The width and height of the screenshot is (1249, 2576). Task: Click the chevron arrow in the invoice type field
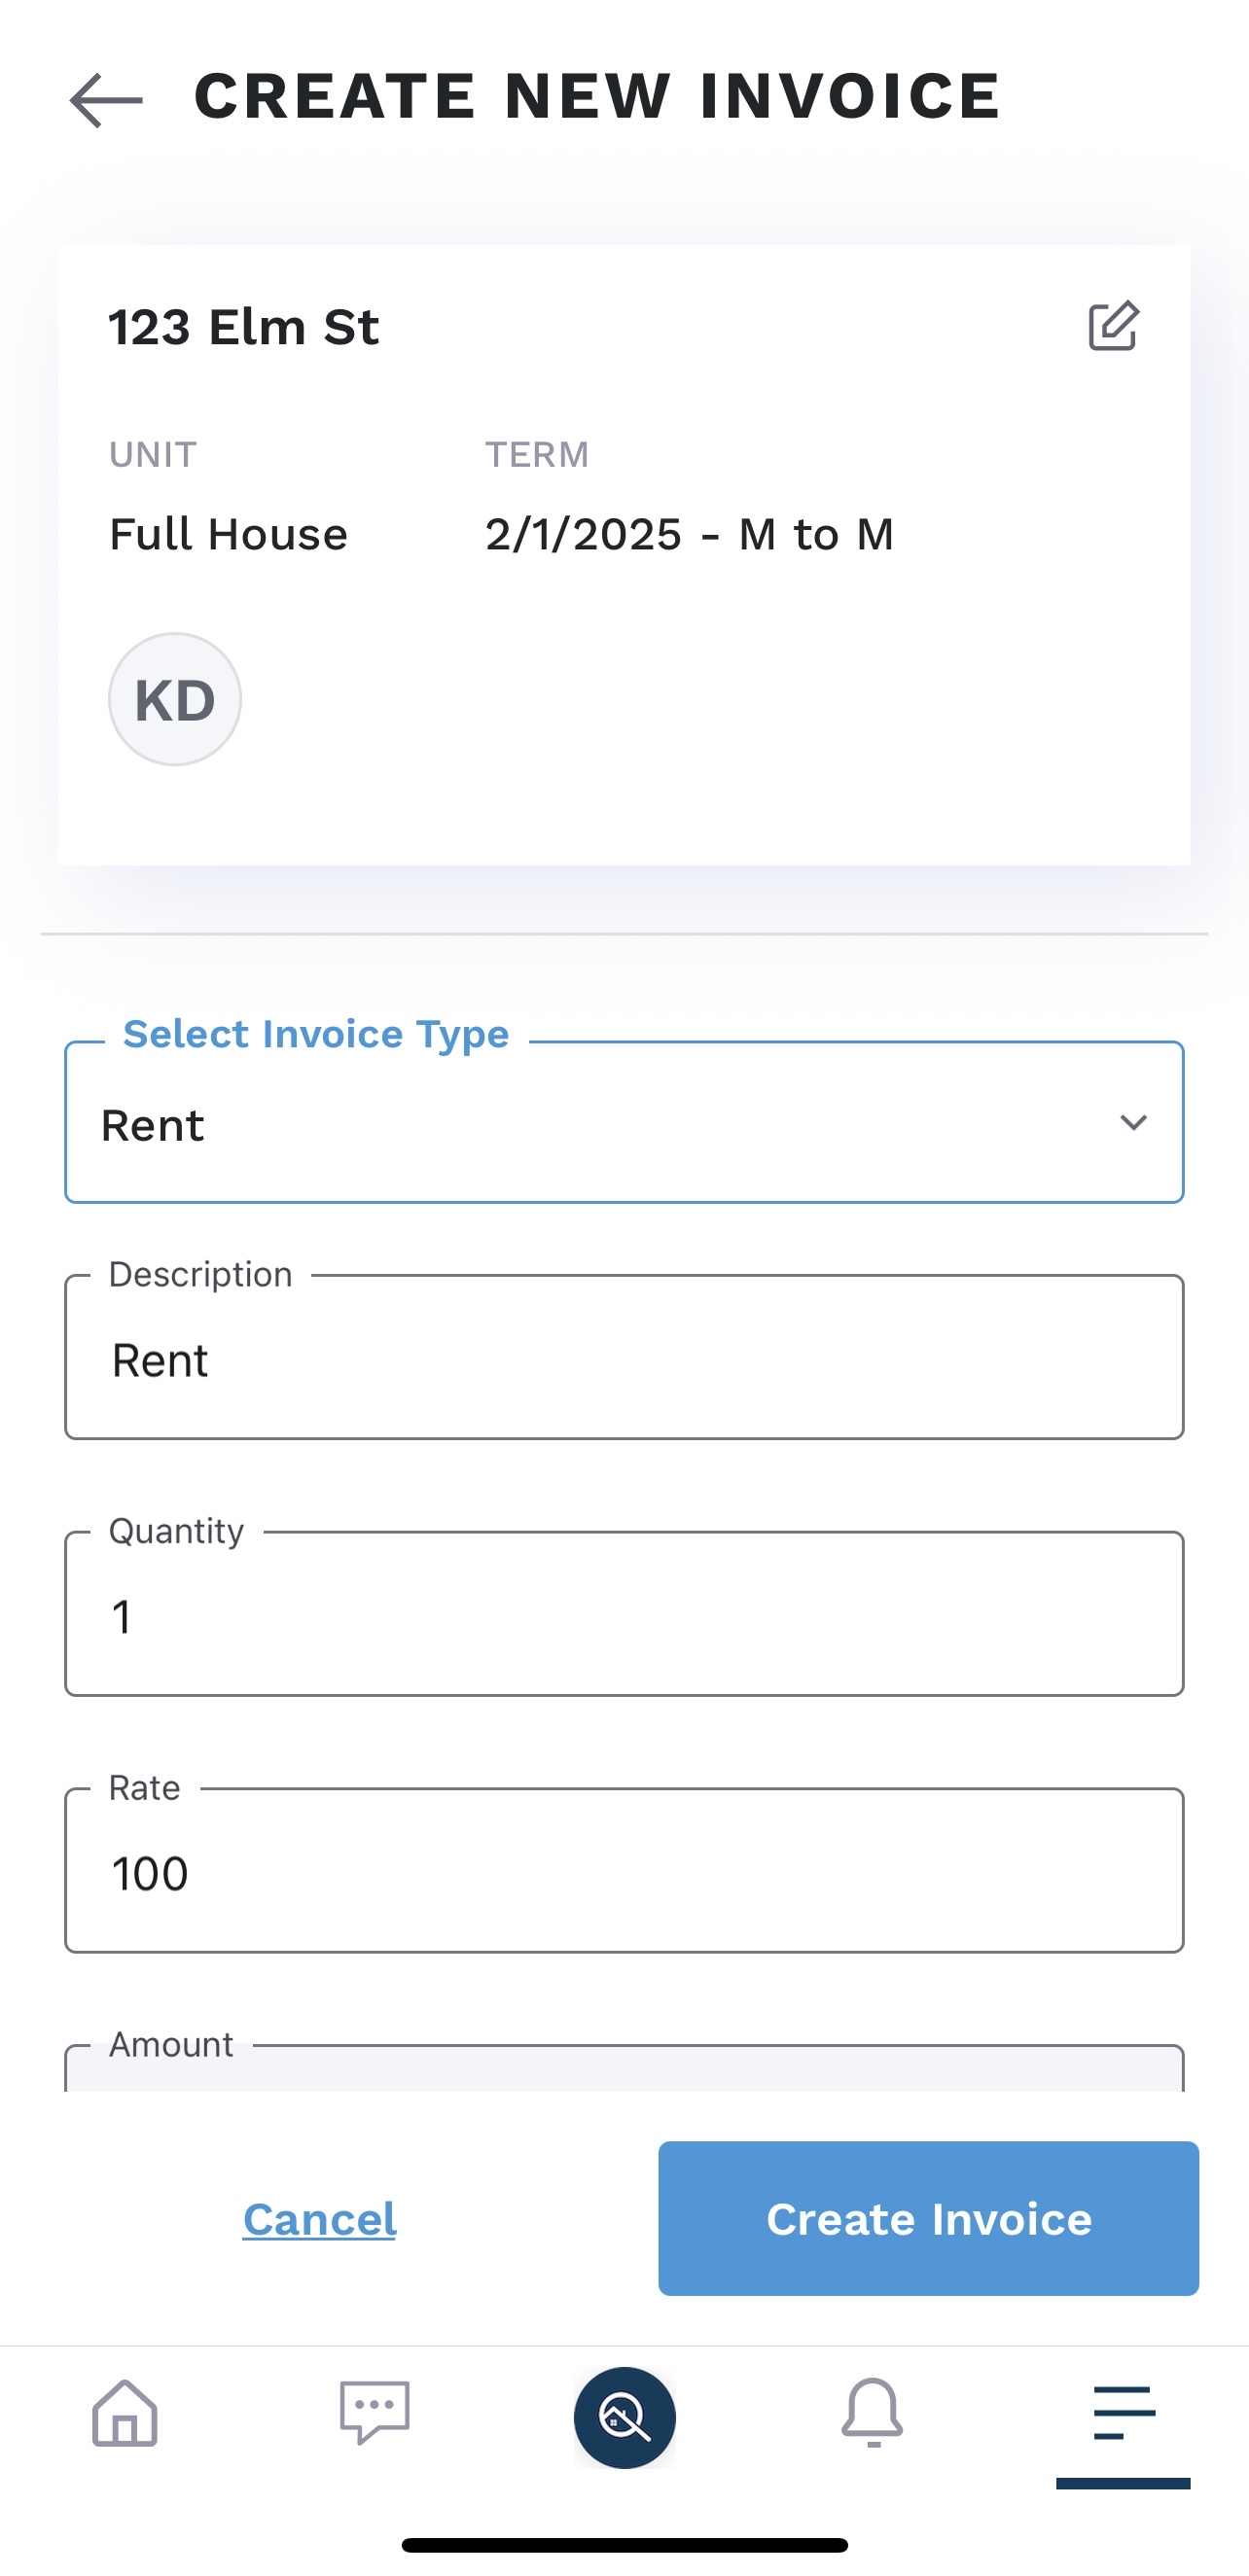point(1133,1123)
